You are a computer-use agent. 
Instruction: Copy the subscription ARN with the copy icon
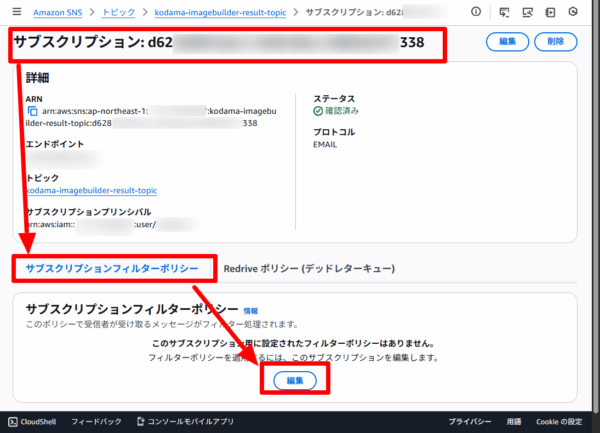(33, 111)
